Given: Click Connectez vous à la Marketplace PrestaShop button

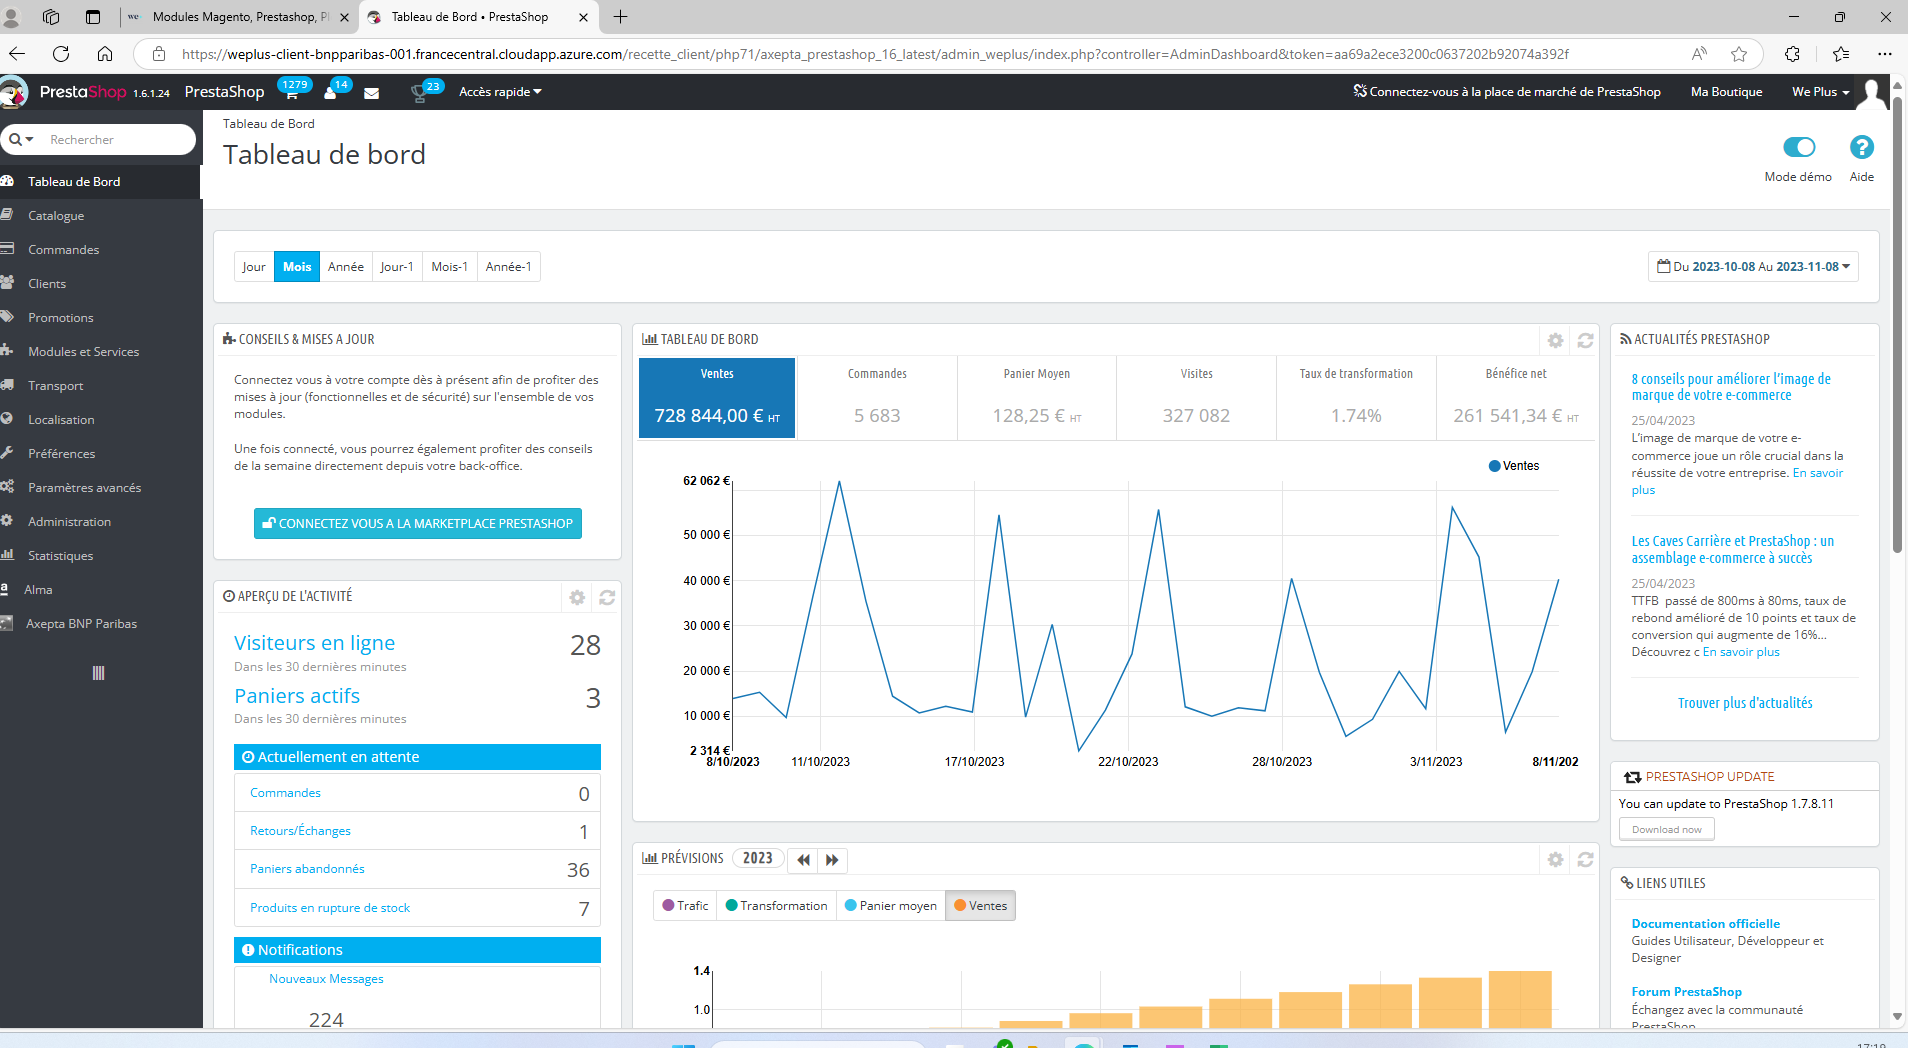Looking at the screenshot, I should 418,524.
